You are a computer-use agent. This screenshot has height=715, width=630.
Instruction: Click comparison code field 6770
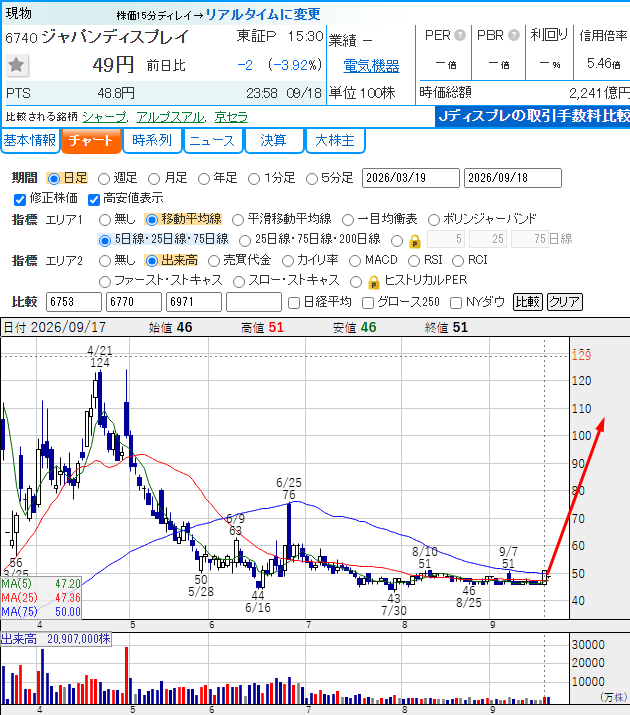point(134,302)
